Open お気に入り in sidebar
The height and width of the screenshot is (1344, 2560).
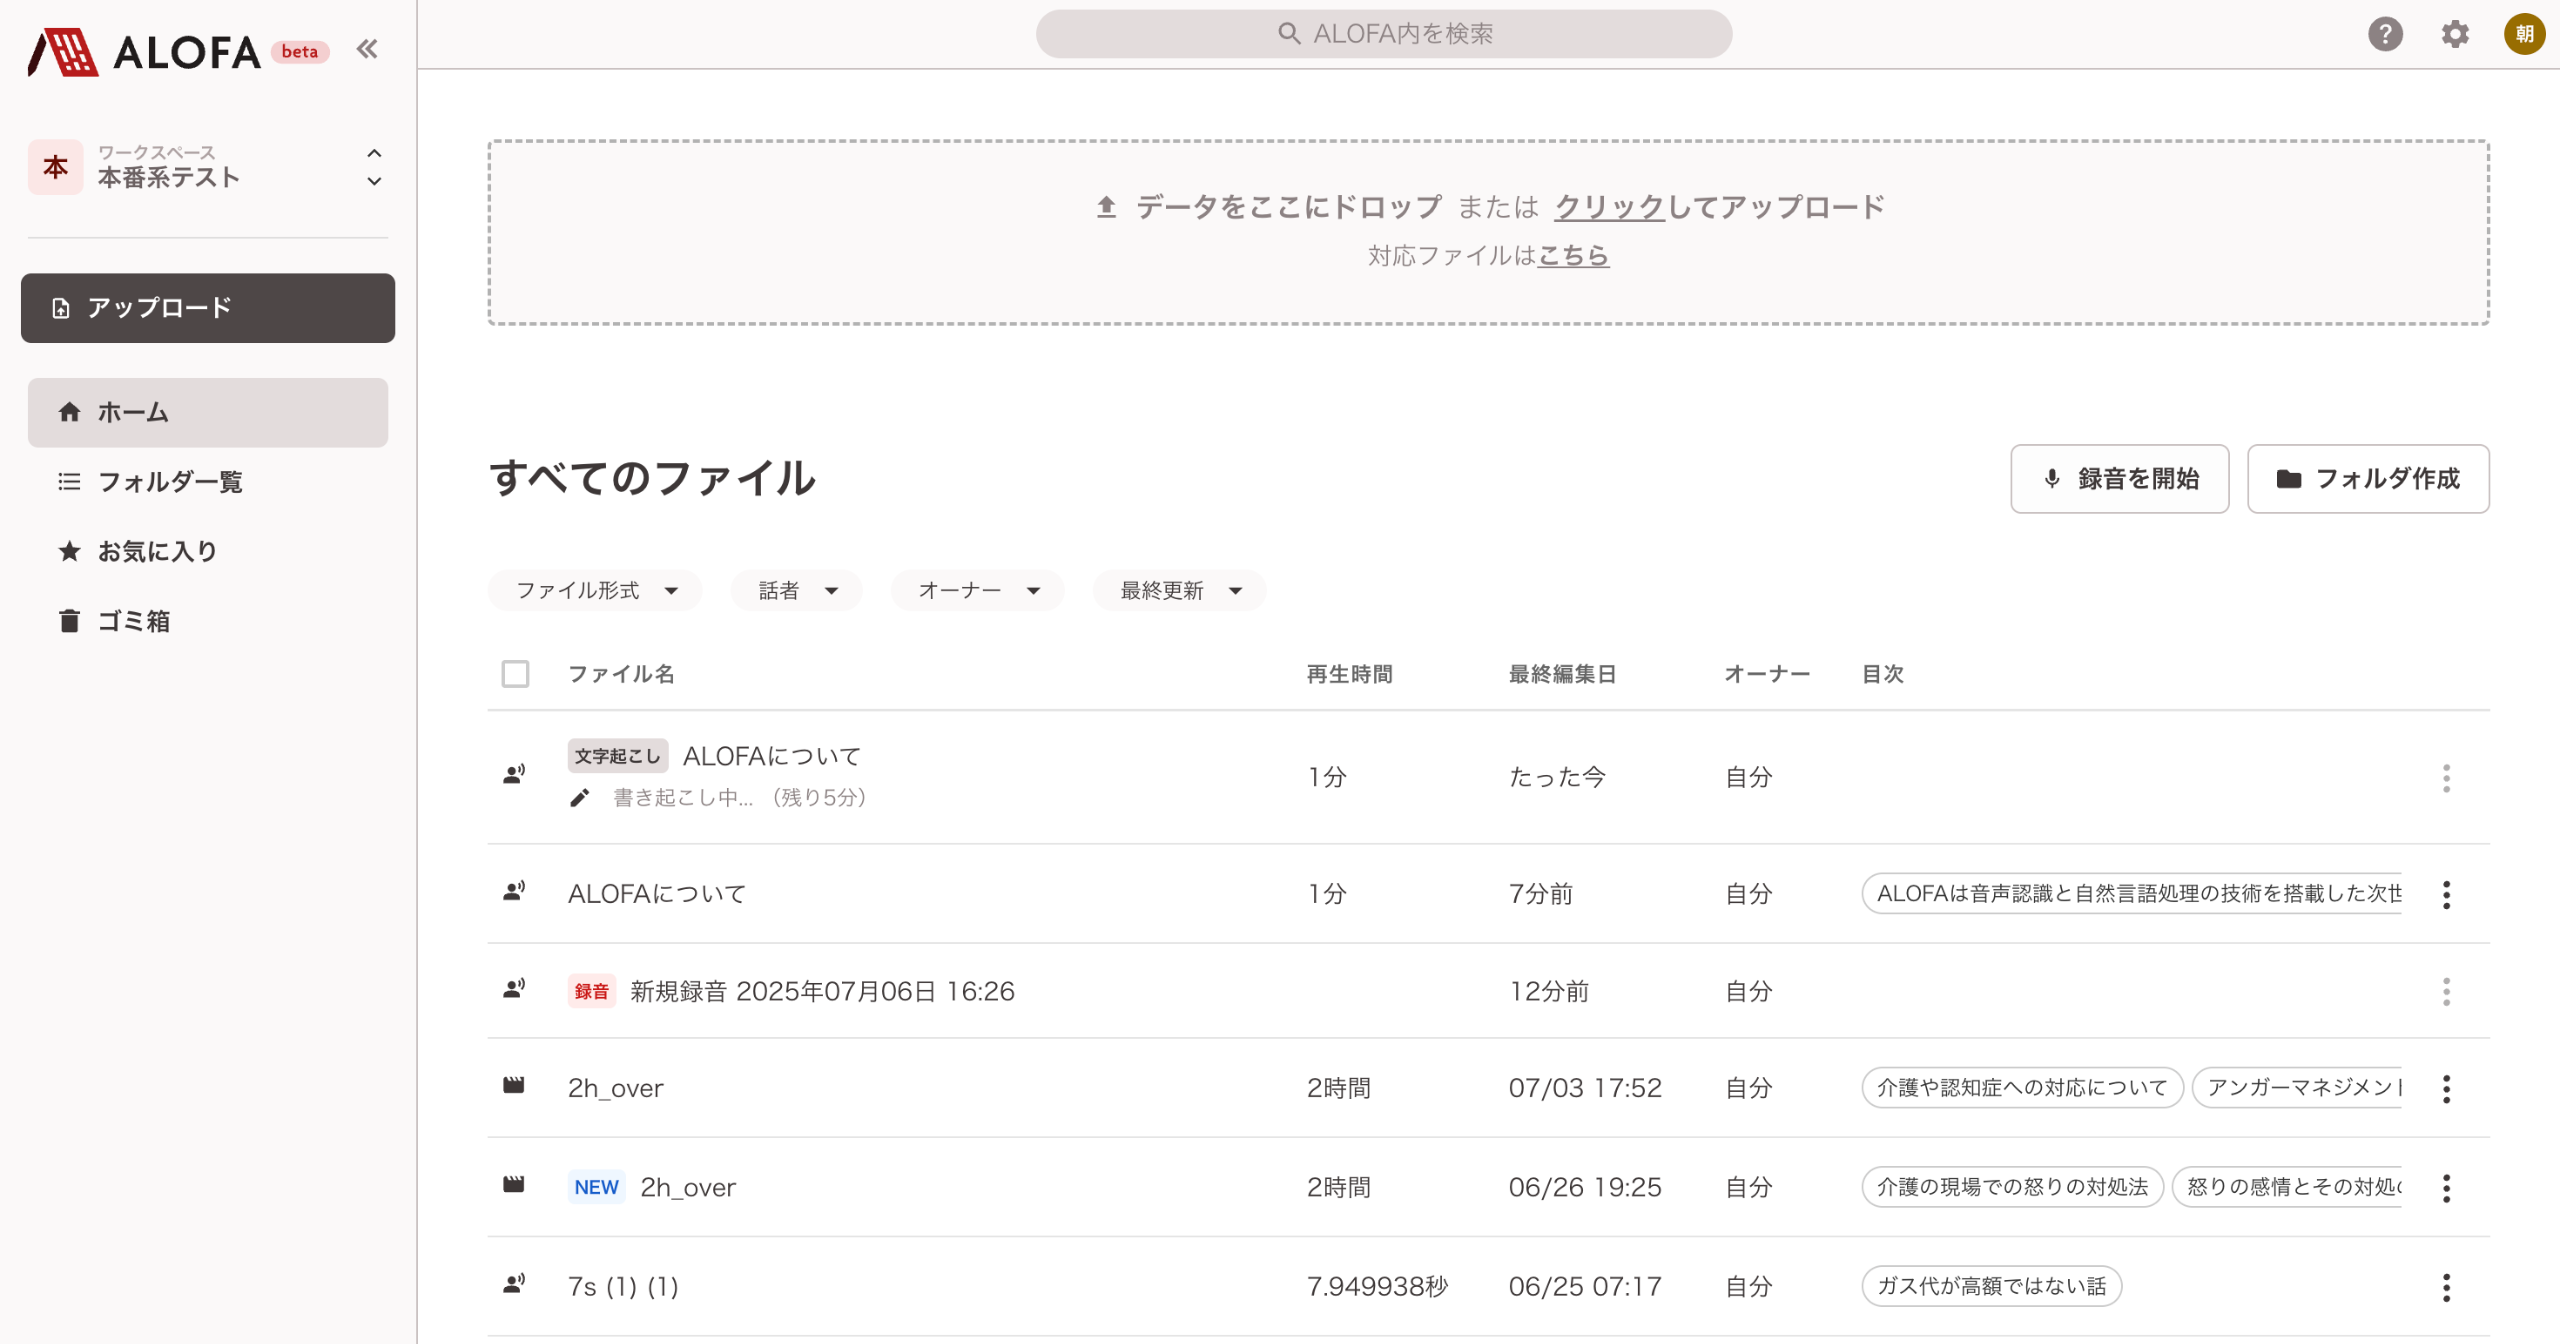click(x=157, y=552)
